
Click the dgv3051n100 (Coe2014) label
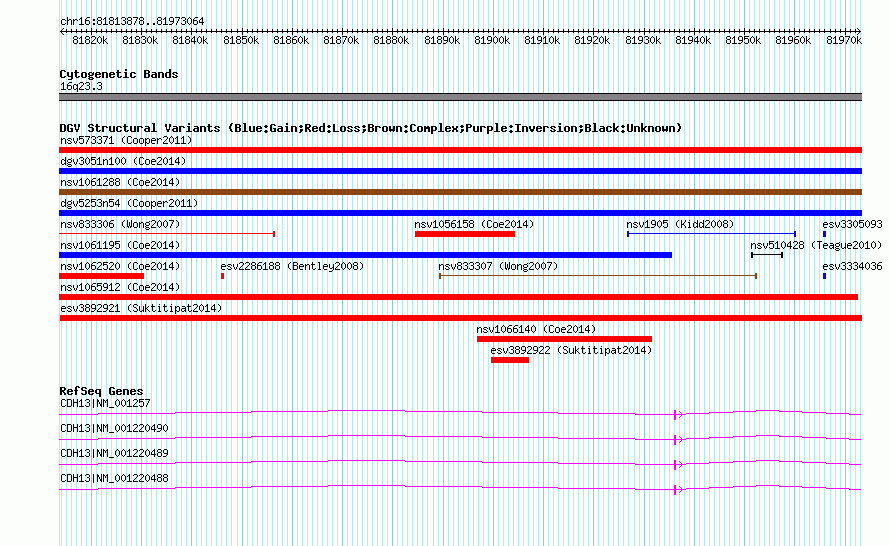click(123, 161)
